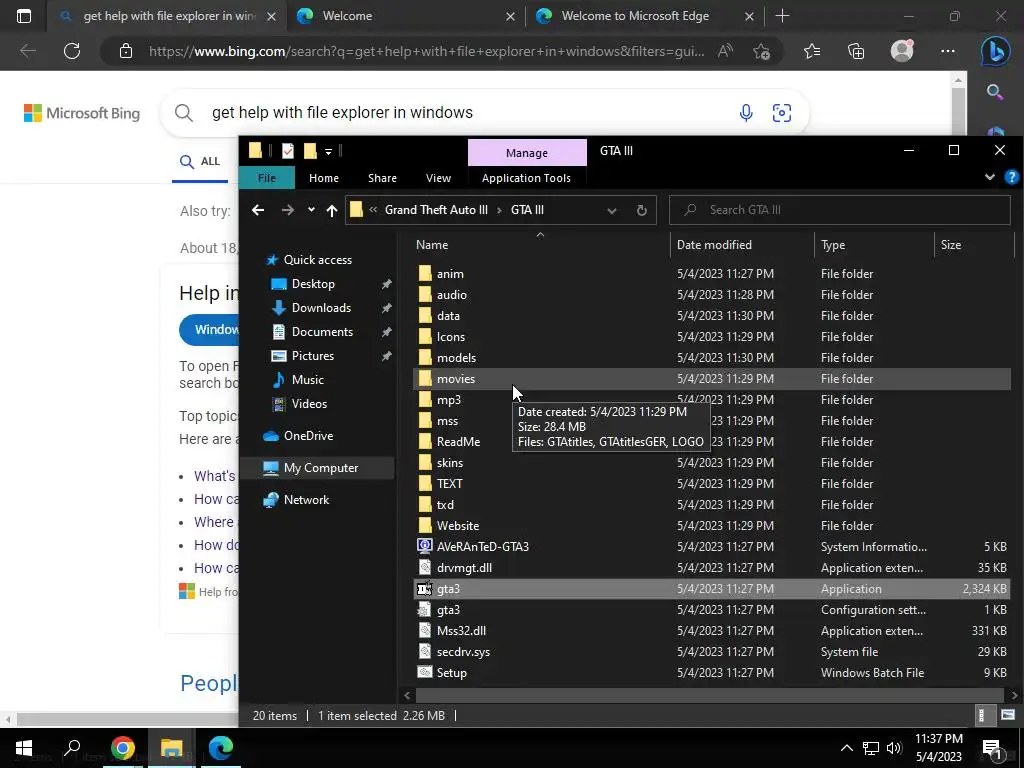Open the File menu in Explorer
Screen dimensions: 1024x768
[x=266, y=178]
